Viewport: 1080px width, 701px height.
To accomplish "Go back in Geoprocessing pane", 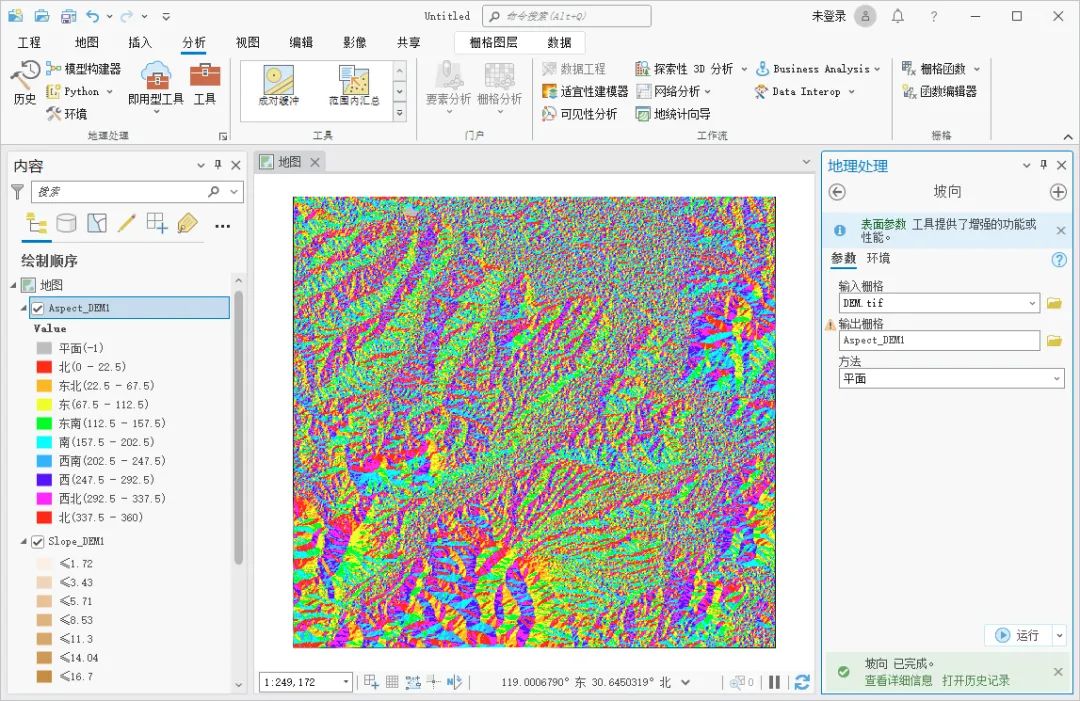I will (x=837, y=192).
